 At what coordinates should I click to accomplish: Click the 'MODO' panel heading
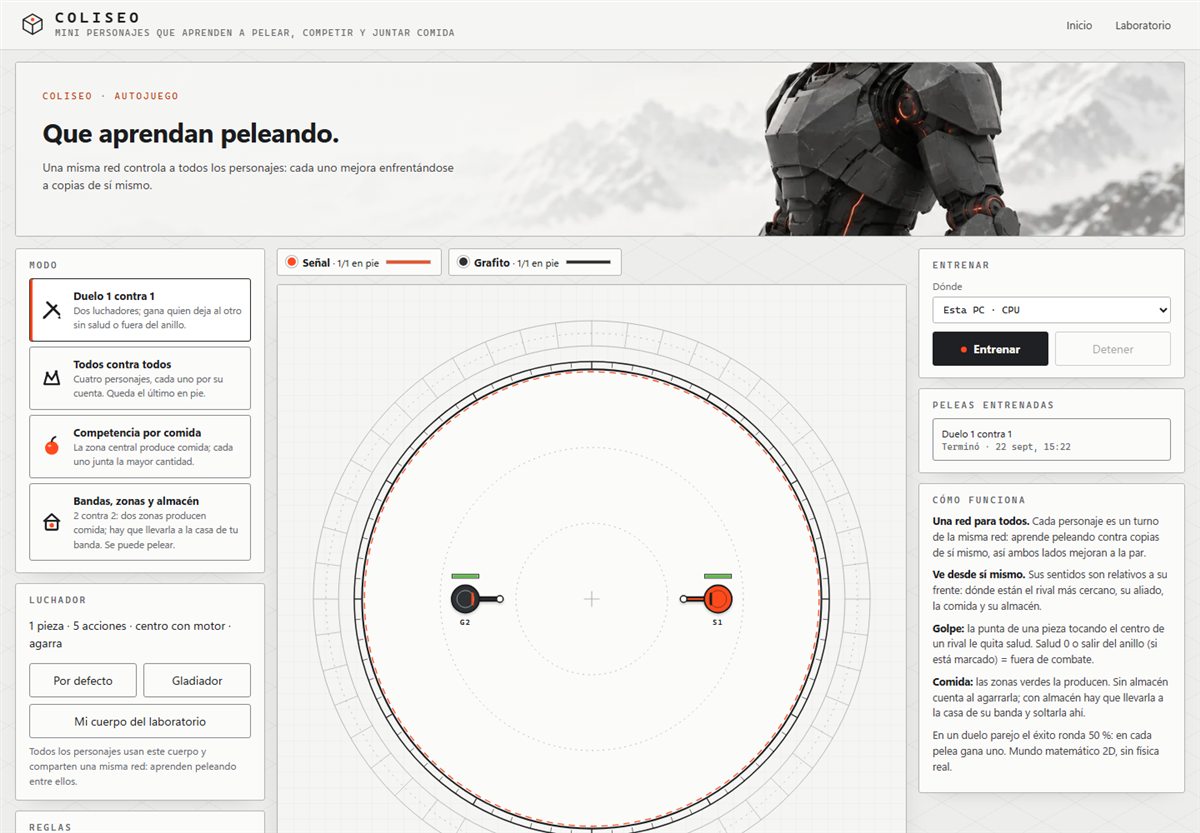(43, 265)
